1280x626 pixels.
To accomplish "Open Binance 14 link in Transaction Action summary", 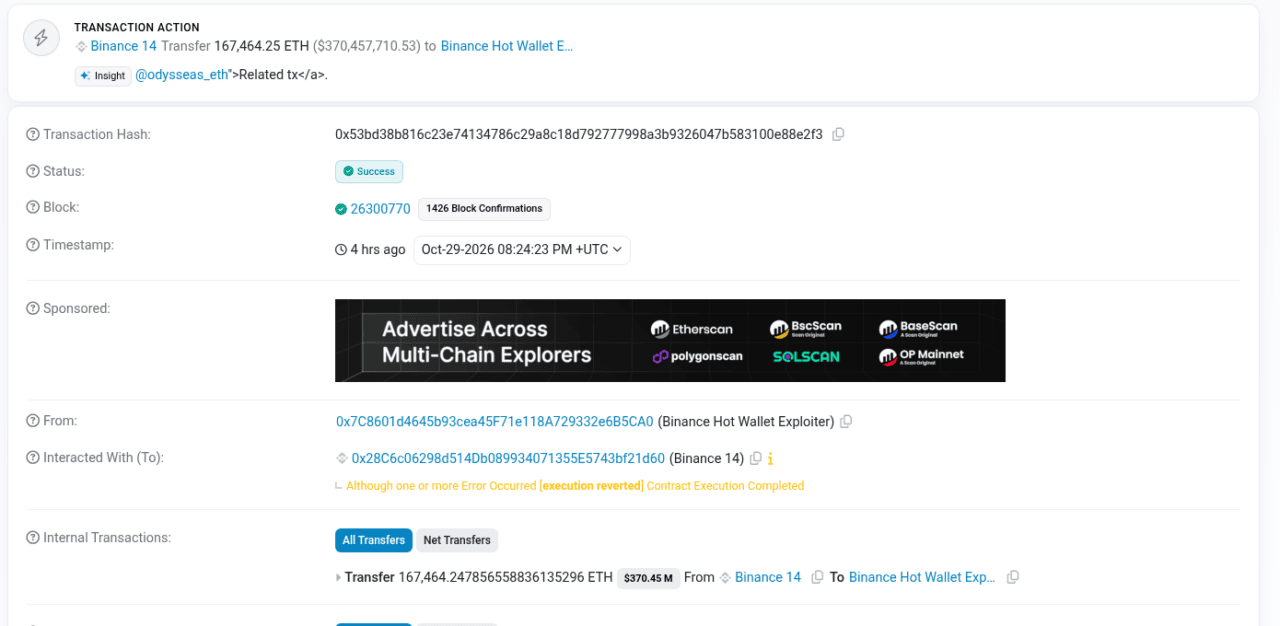I will [124, 46].
